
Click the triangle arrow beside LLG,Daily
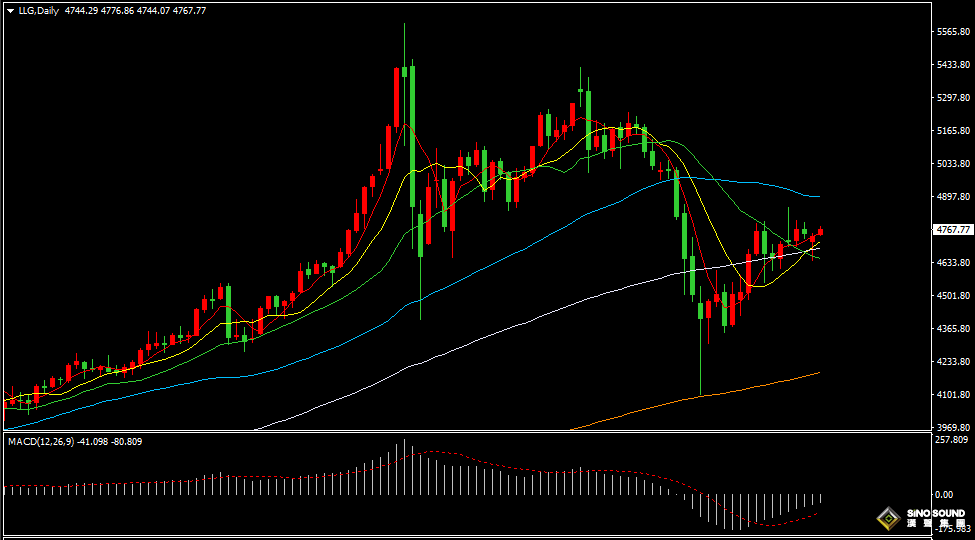(10, 10)
